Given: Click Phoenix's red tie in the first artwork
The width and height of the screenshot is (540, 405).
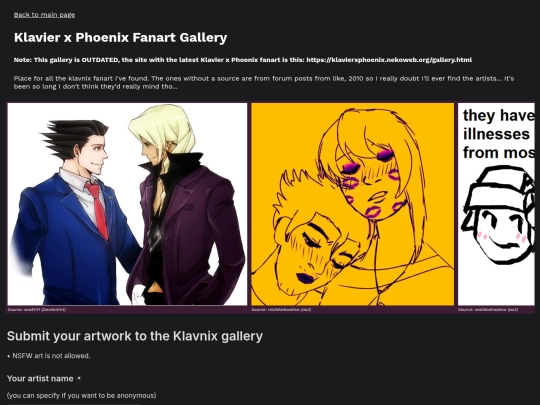Looking at the screenshot, I should (99, 211).
